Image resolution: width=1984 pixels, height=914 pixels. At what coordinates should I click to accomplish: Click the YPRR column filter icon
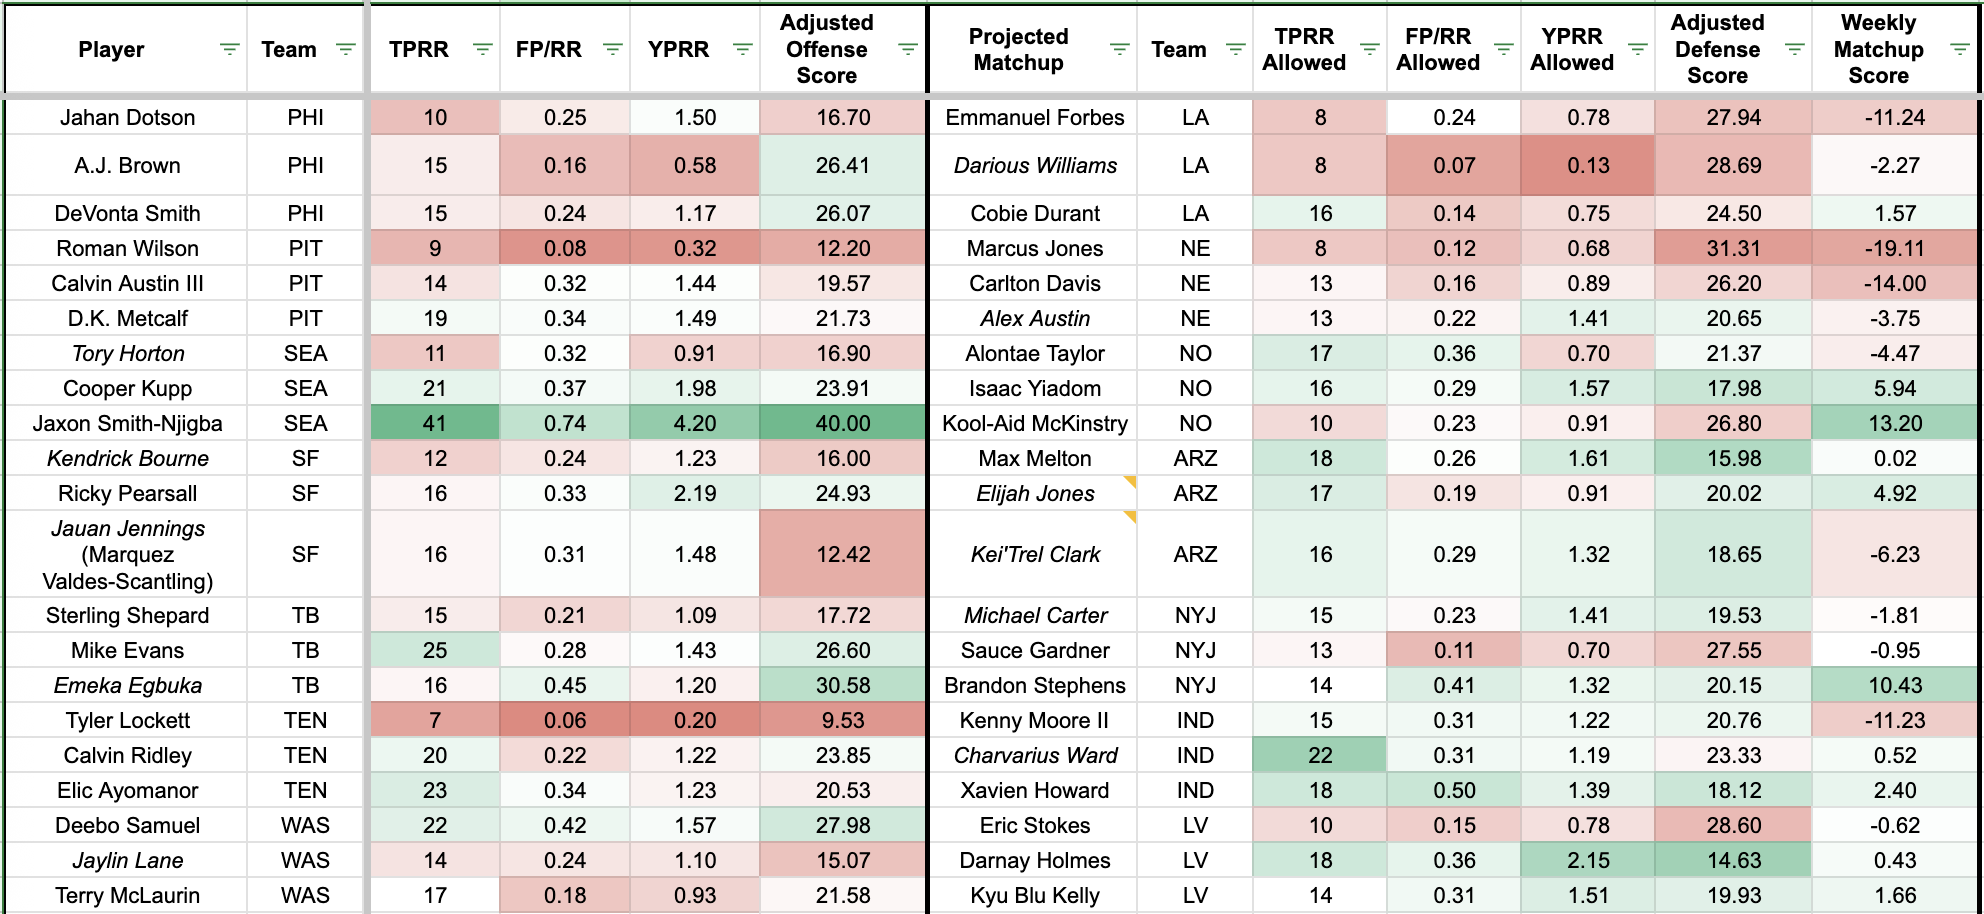tap(742, 49)
